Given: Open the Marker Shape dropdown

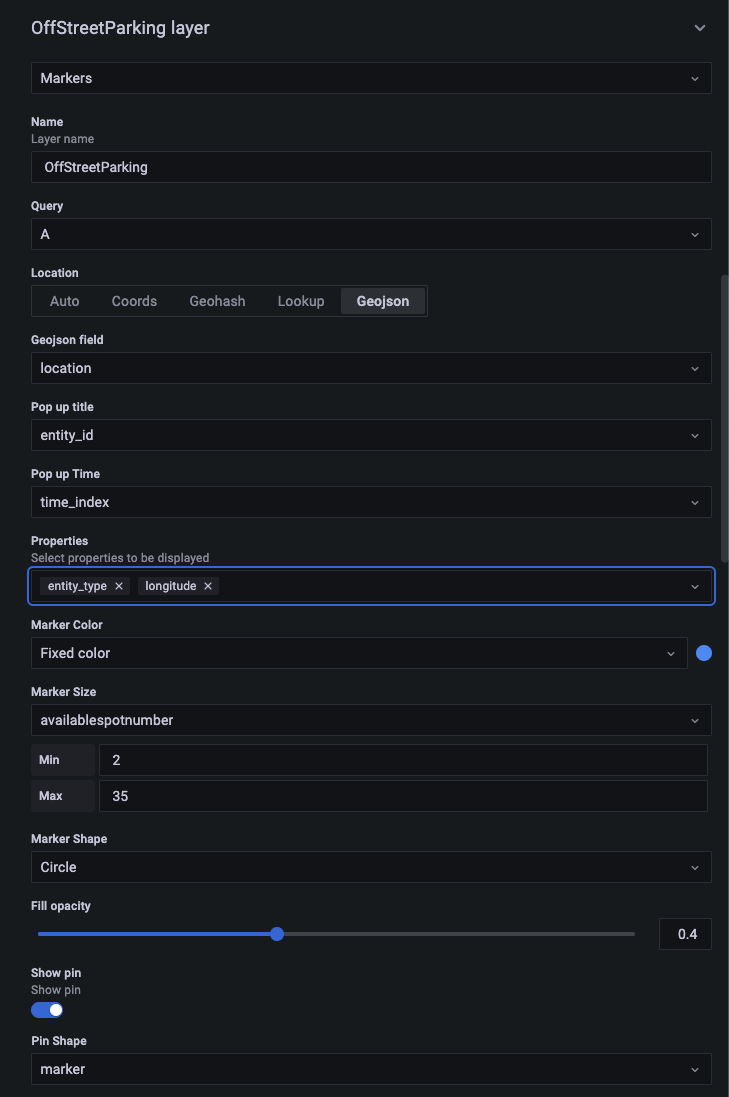Looking at the screenshot, I should [x=370, y=867].
